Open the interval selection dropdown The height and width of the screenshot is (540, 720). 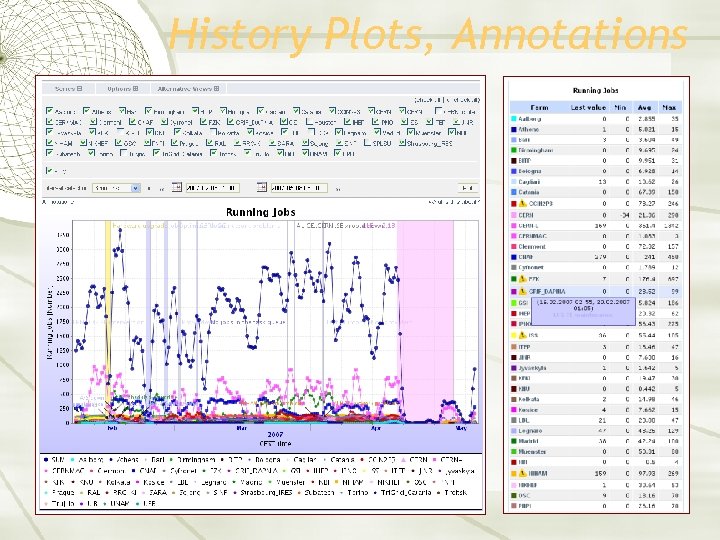(x=116, y=188)
